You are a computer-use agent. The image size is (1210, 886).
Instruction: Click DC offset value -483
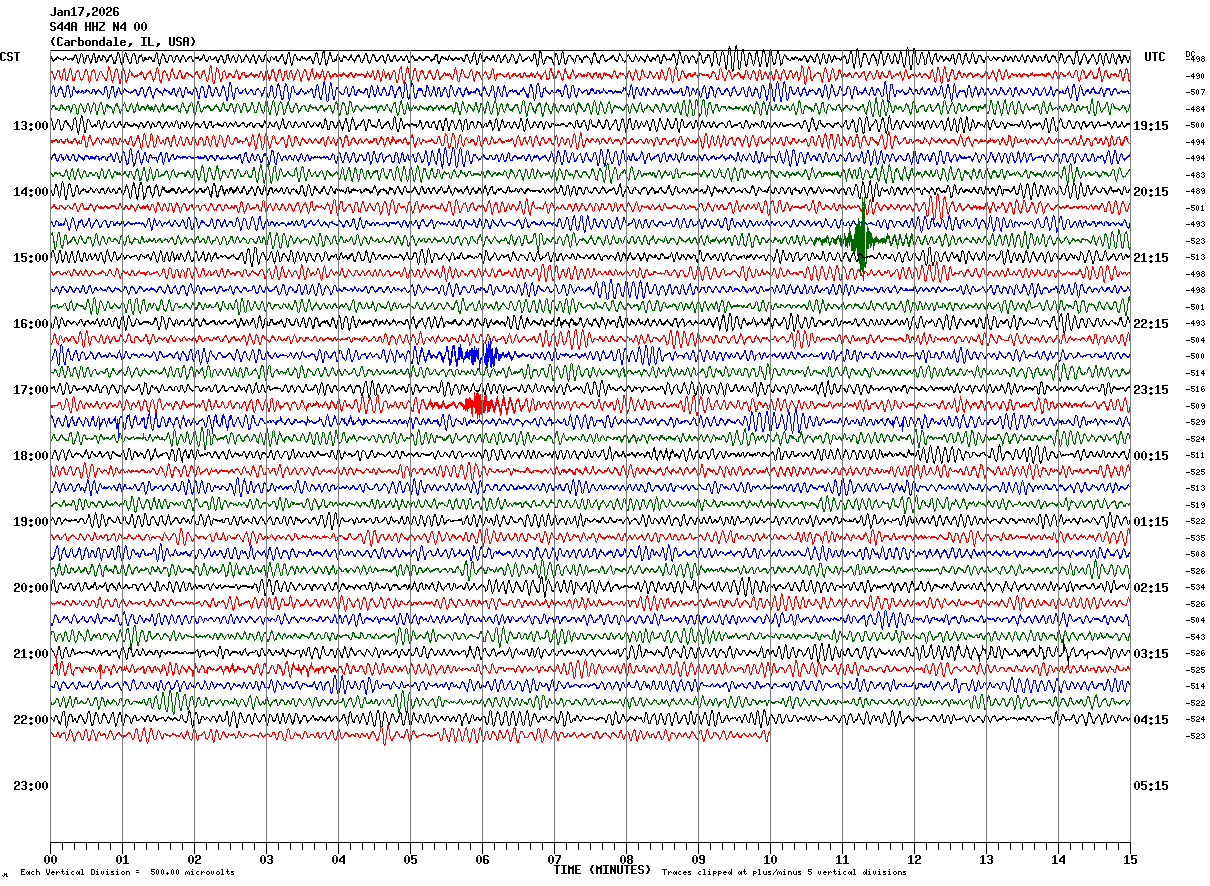(1195, 175)
